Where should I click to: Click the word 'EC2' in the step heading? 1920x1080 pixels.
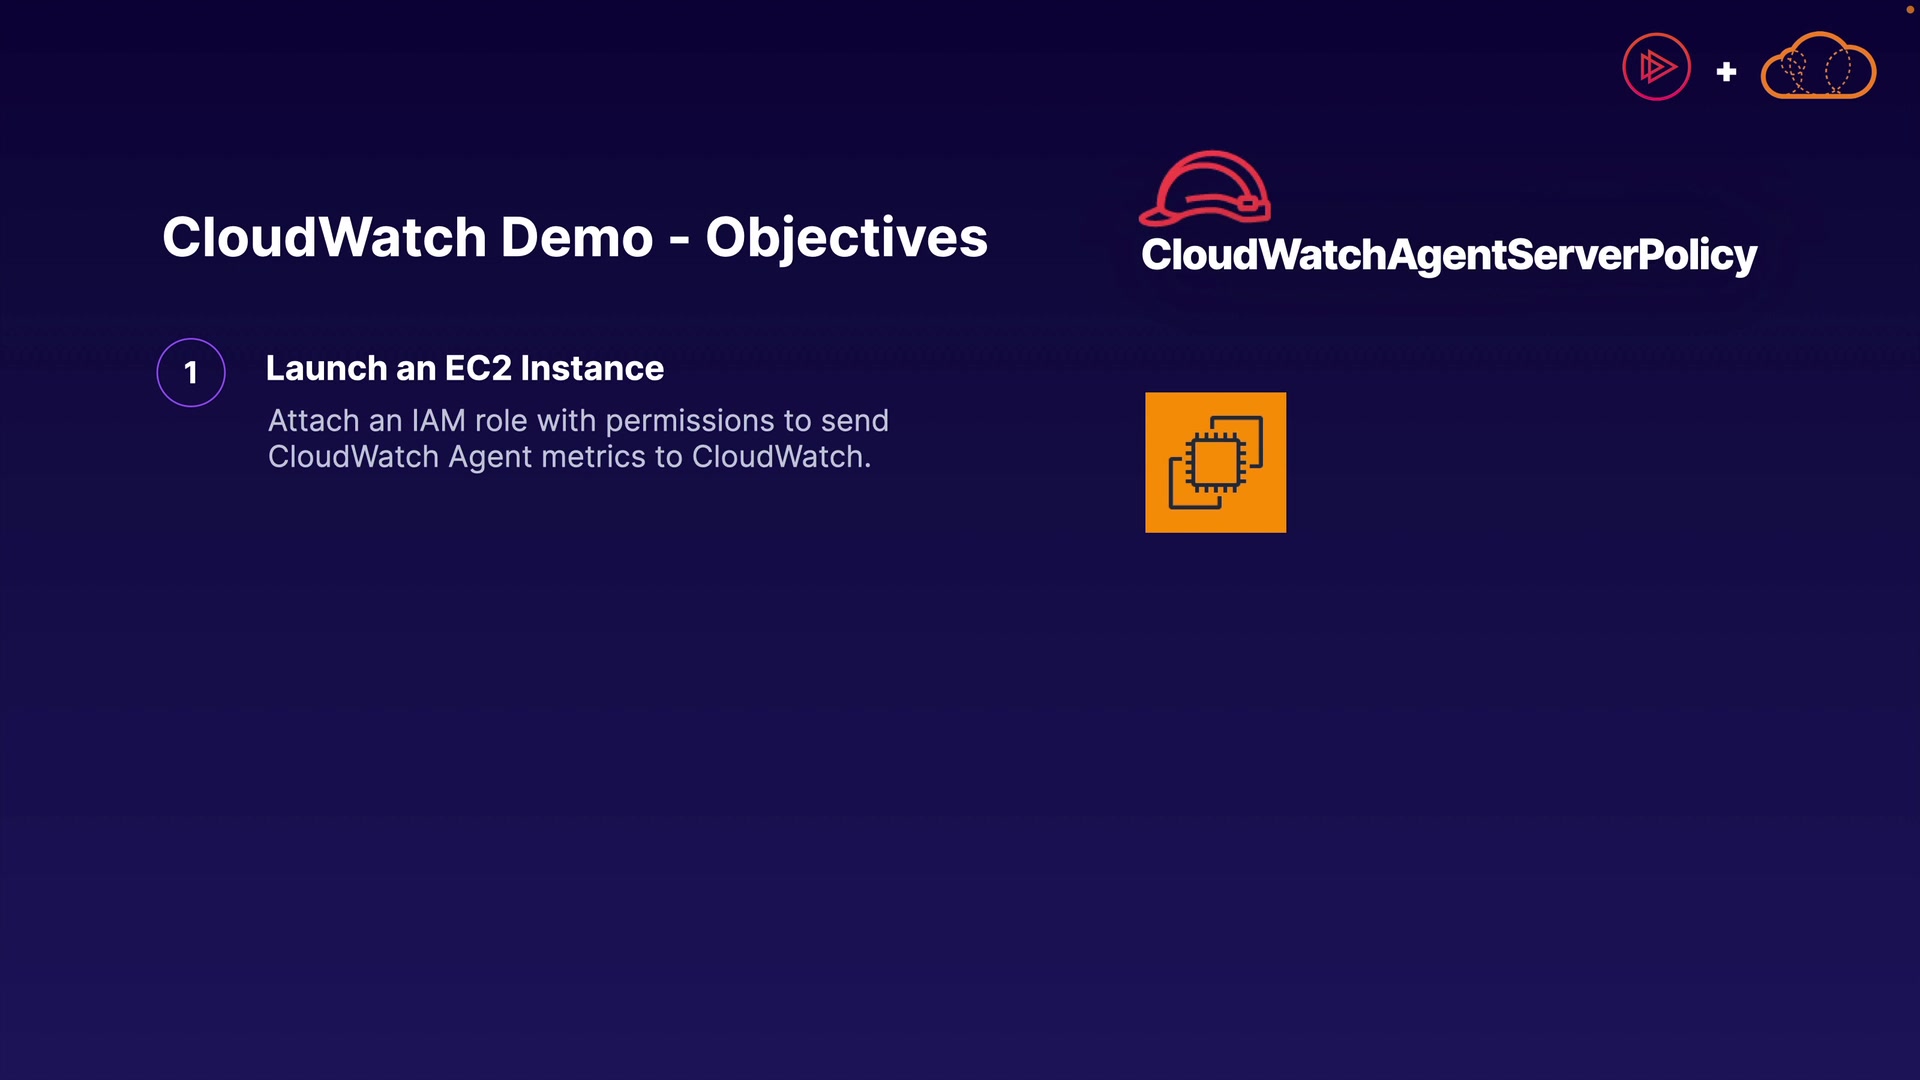[x=478, y=368]
